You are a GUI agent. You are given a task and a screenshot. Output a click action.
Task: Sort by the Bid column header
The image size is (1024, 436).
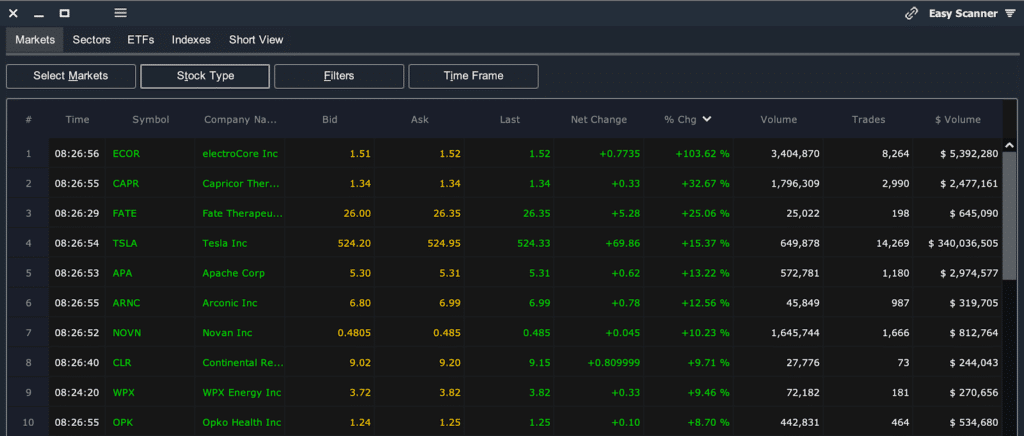tap(330, 119)
